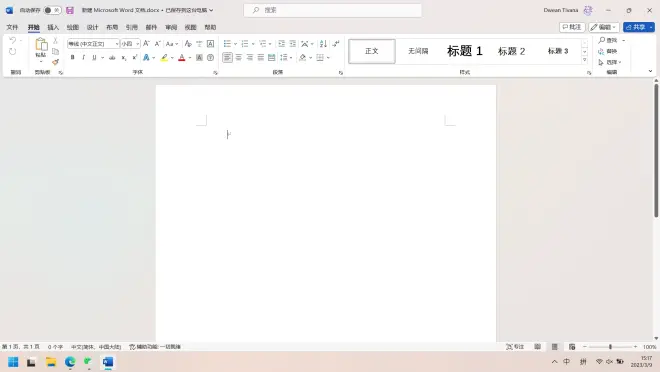This screenshot has width=660, height=372.
Task: Adjust the zoom slider in status bar
Action: tap(610, 347)
